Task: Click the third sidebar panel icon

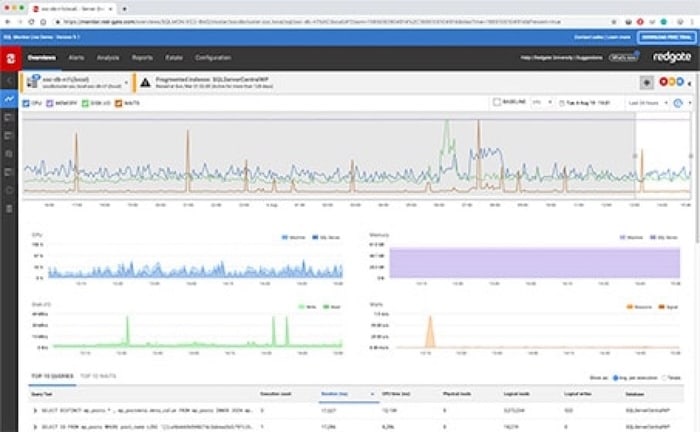Action: tap(9, 136)
